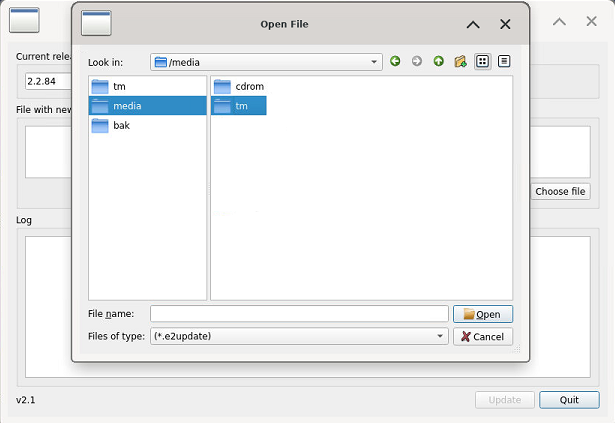Click the Quit button
The width and height of the screenshot is (615, 423).
pos(569,400)
